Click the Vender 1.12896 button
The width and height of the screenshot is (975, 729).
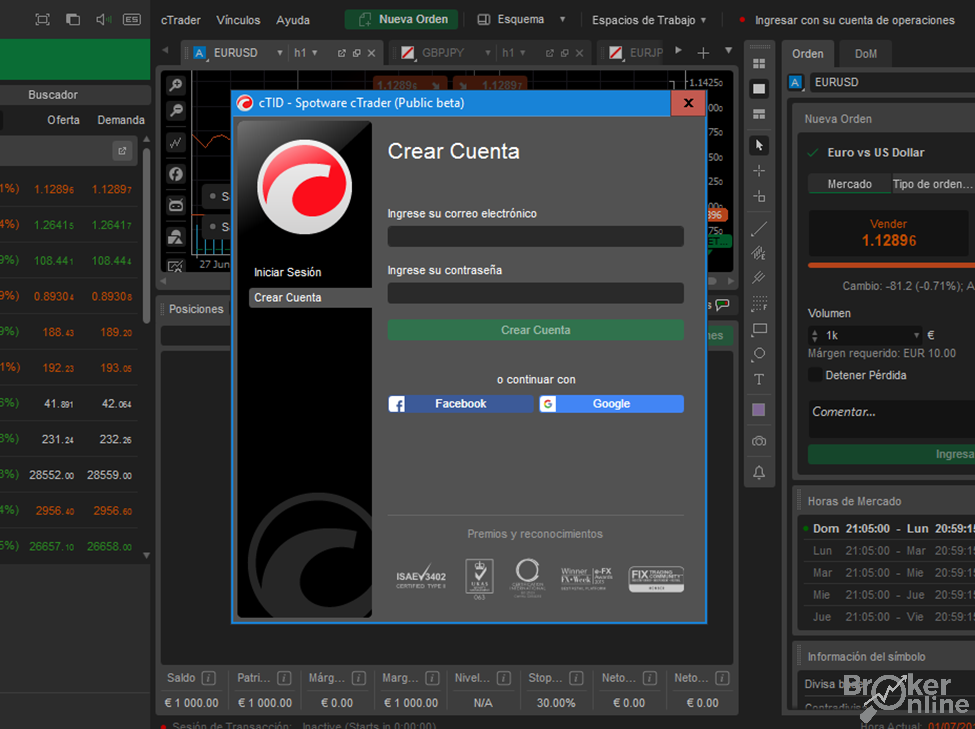tap(889, 233)
